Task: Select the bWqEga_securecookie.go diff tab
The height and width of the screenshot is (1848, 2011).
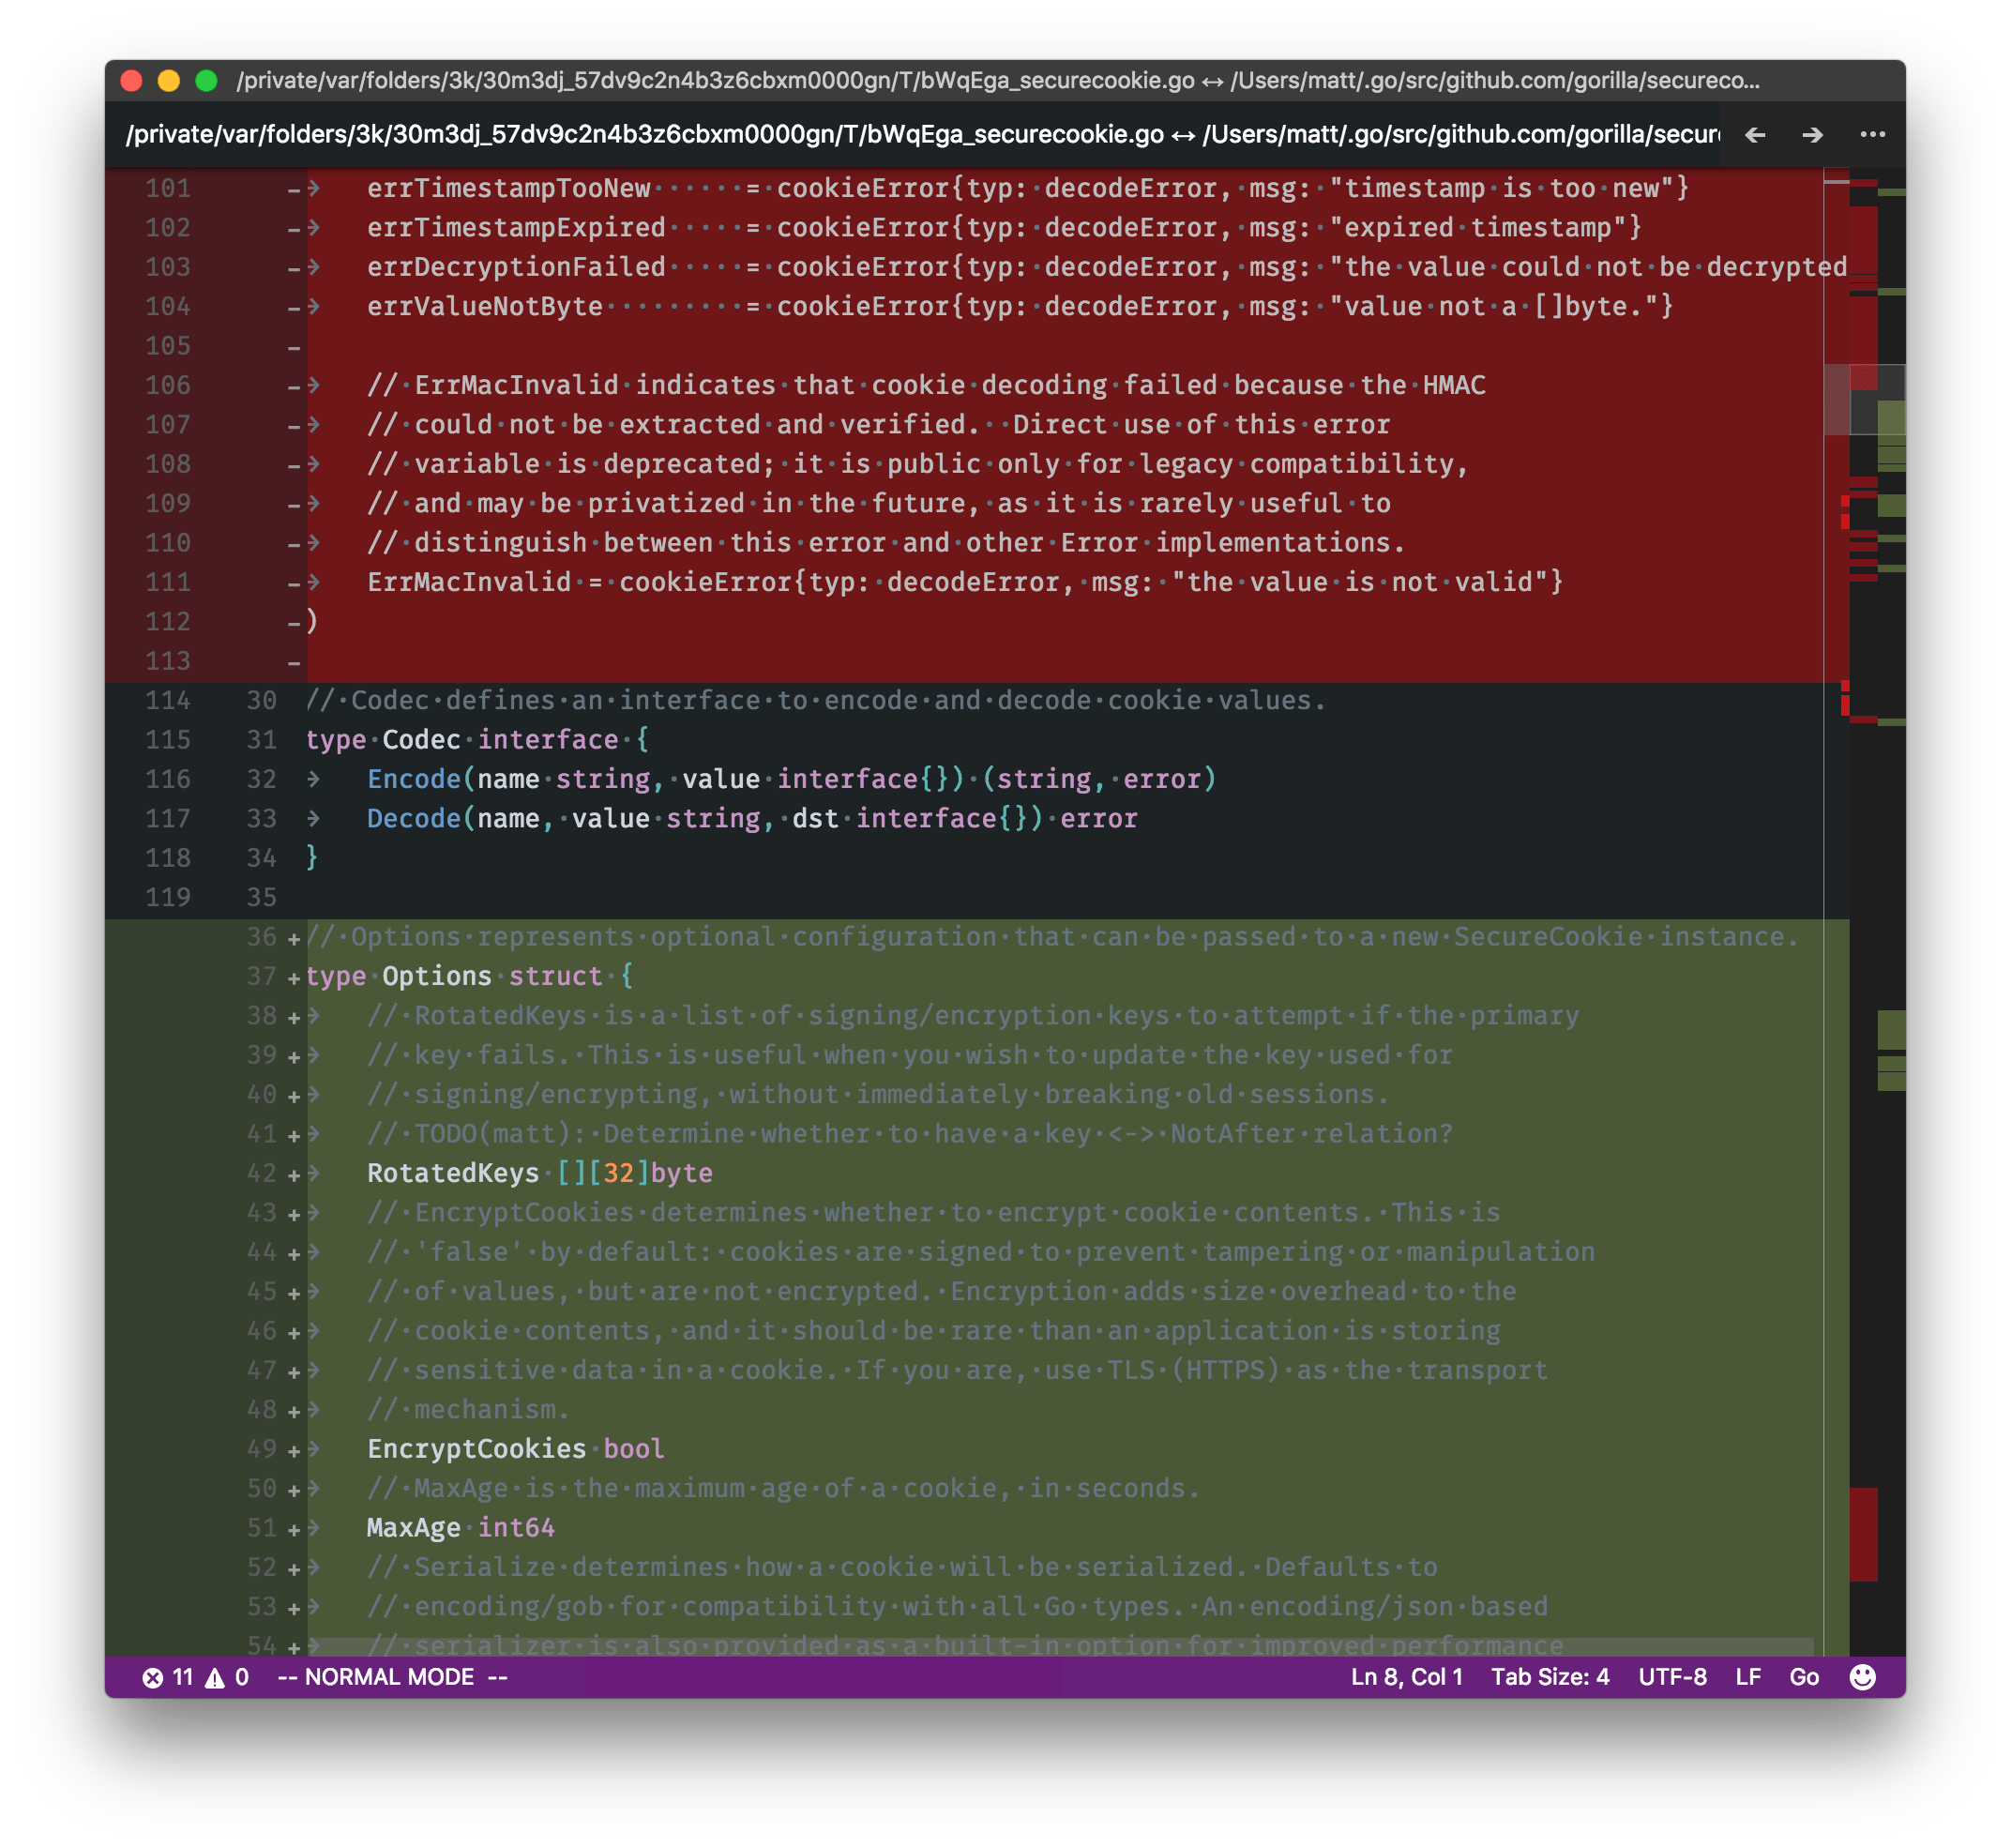Action: coord(900,135)
